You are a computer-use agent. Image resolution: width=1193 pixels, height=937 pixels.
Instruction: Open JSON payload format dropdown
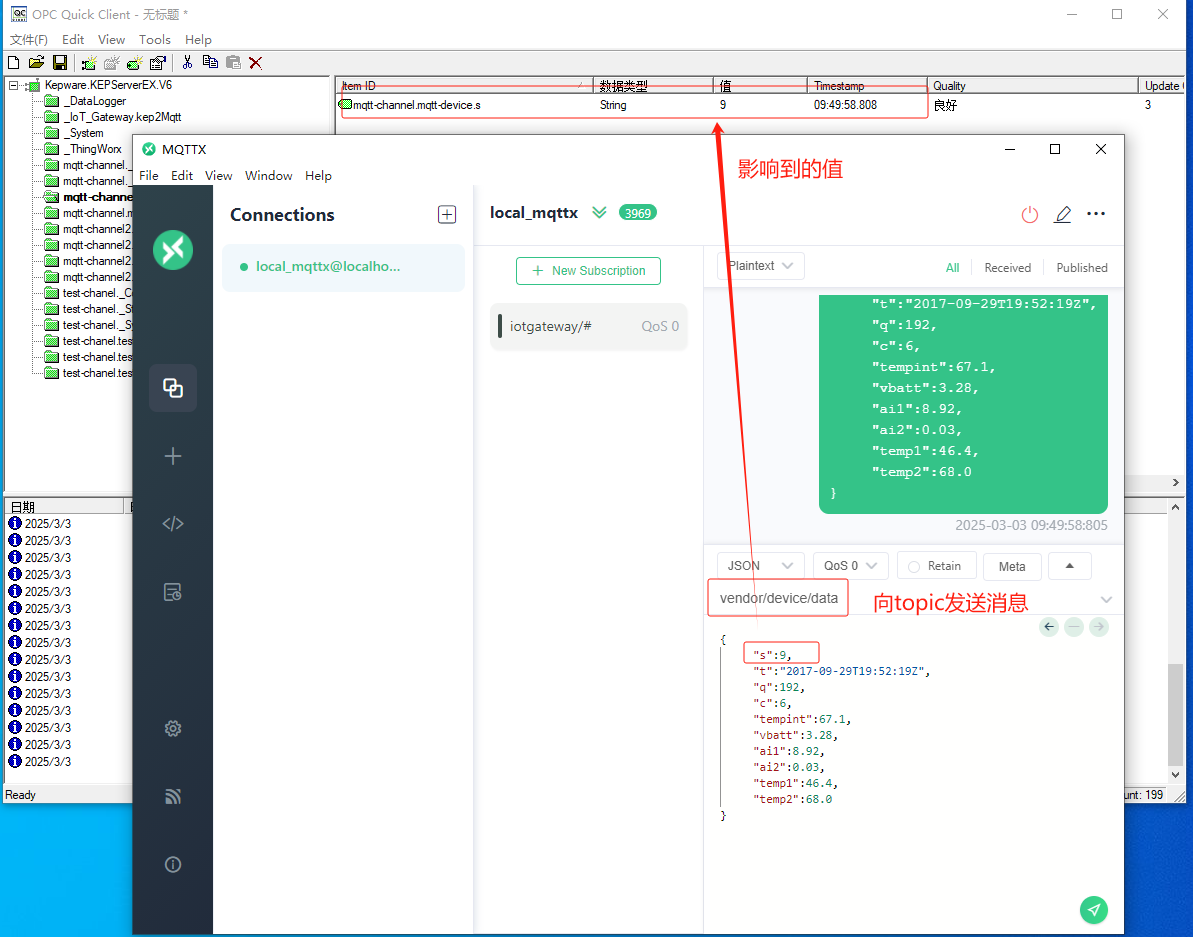pos(760,566)
